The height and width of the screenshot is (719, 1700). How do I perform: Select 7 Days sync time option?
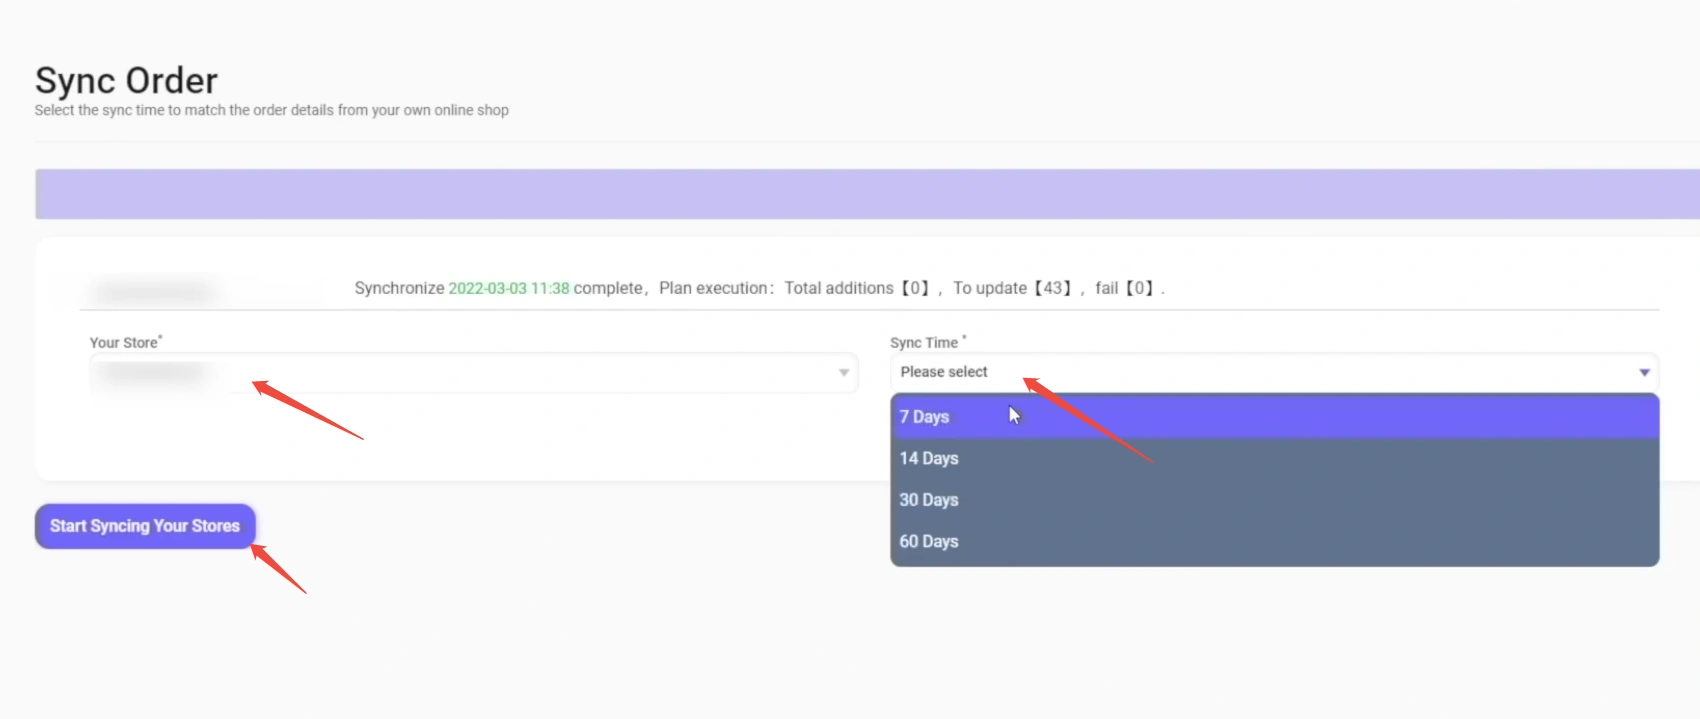[x=1274, y=416]
